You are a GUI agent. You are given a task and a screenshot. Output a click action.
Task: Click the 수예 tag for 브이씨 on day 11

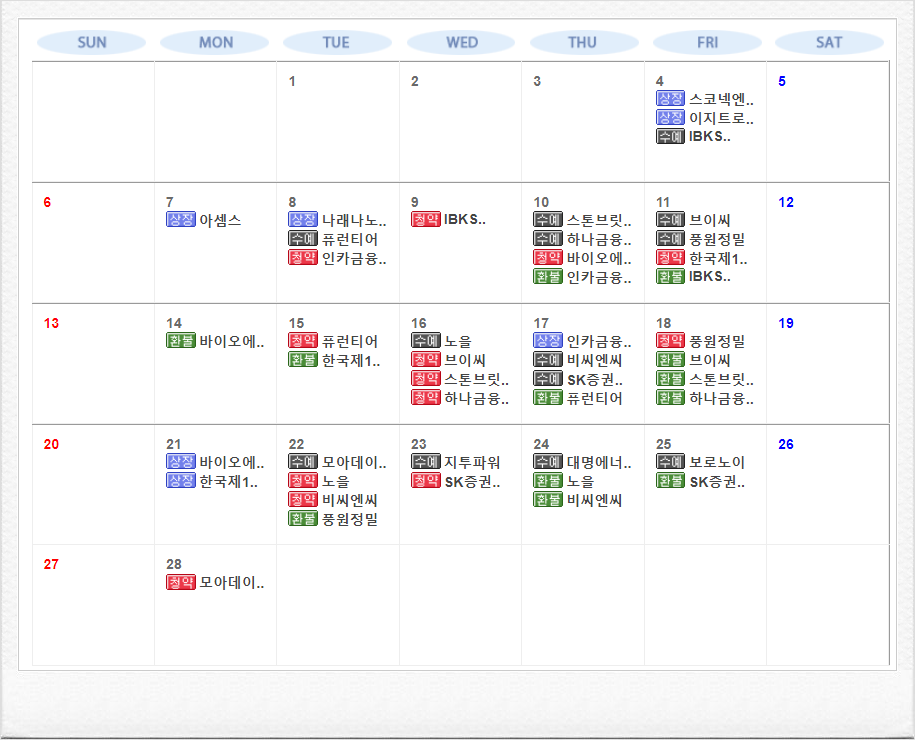[670, 219]
